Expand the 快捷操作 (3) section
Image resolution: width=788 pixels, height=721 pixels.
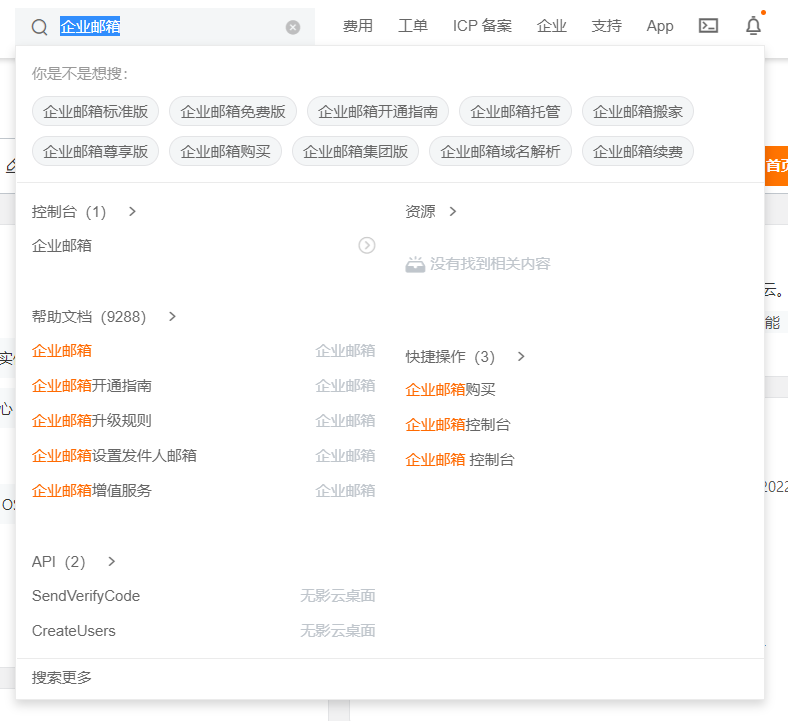point(521,357)
